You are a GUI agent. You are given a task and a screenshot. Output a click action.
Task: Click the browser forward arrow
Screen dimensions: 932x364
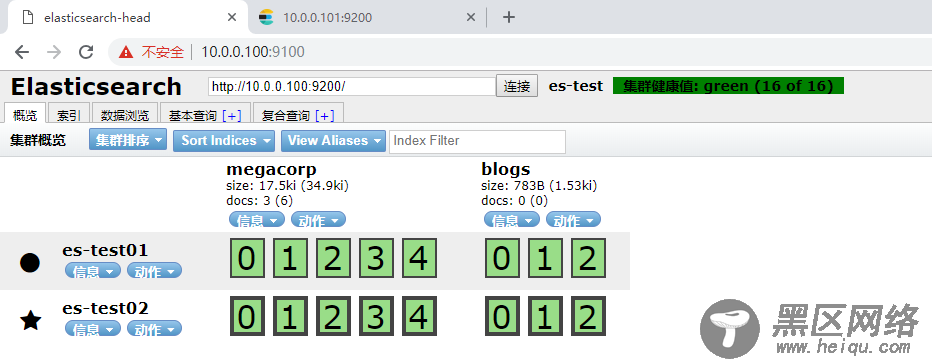[x=54, y=52]
